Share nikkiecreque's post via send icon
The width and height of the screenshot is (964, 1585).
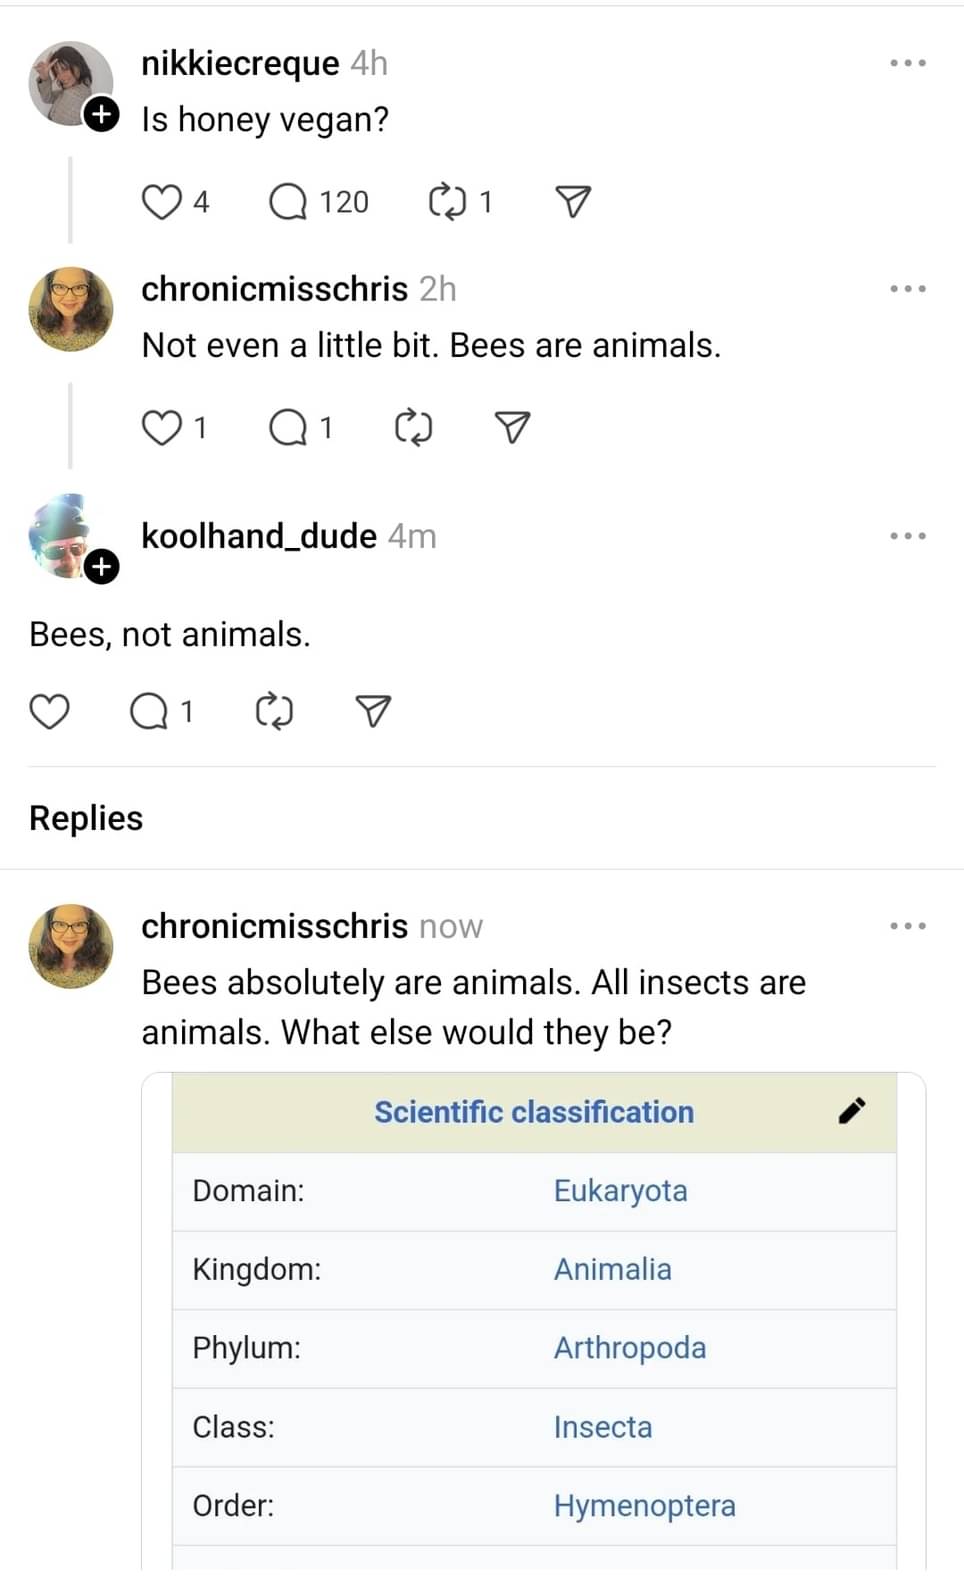pyautogui.click(x=572, y=202)
